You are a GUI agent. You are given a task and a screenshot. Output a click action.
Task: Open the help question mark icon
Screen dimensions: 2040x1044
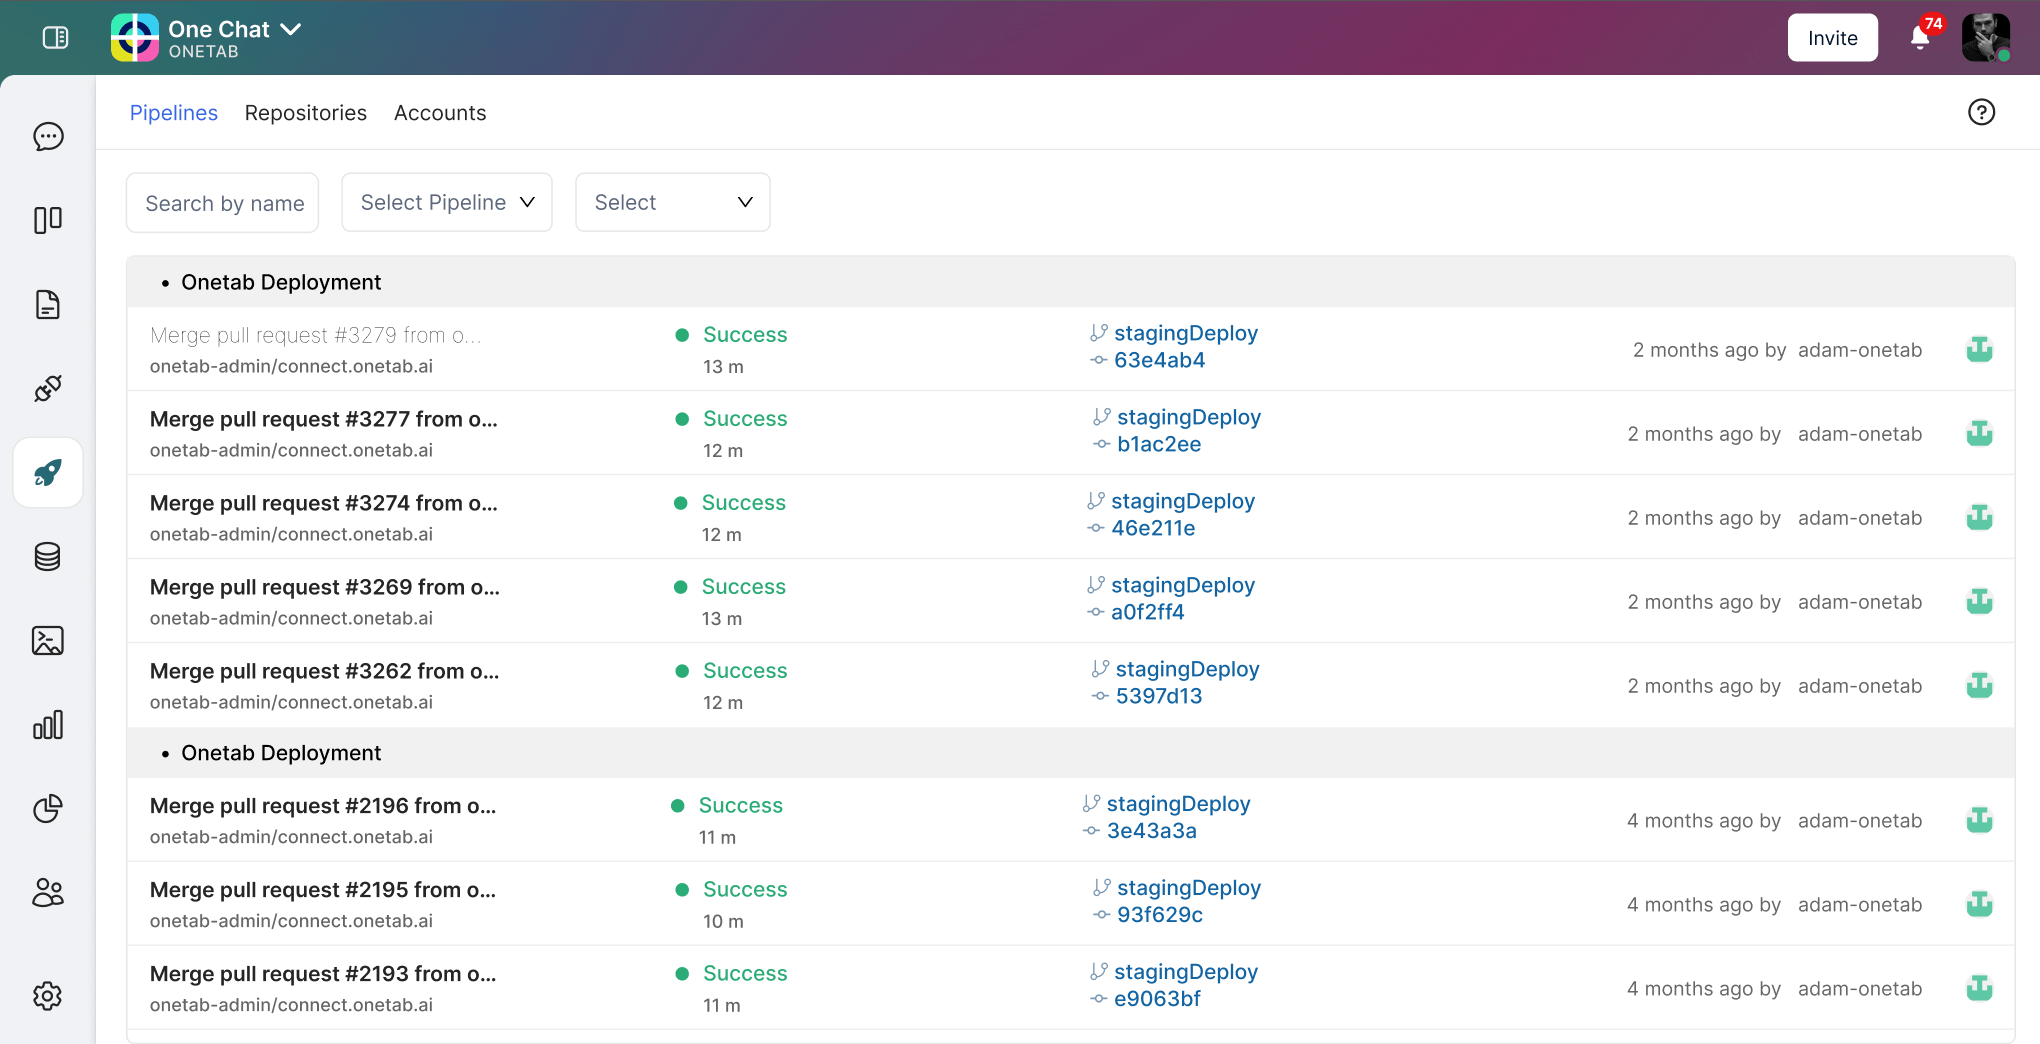pos(1981,112)
